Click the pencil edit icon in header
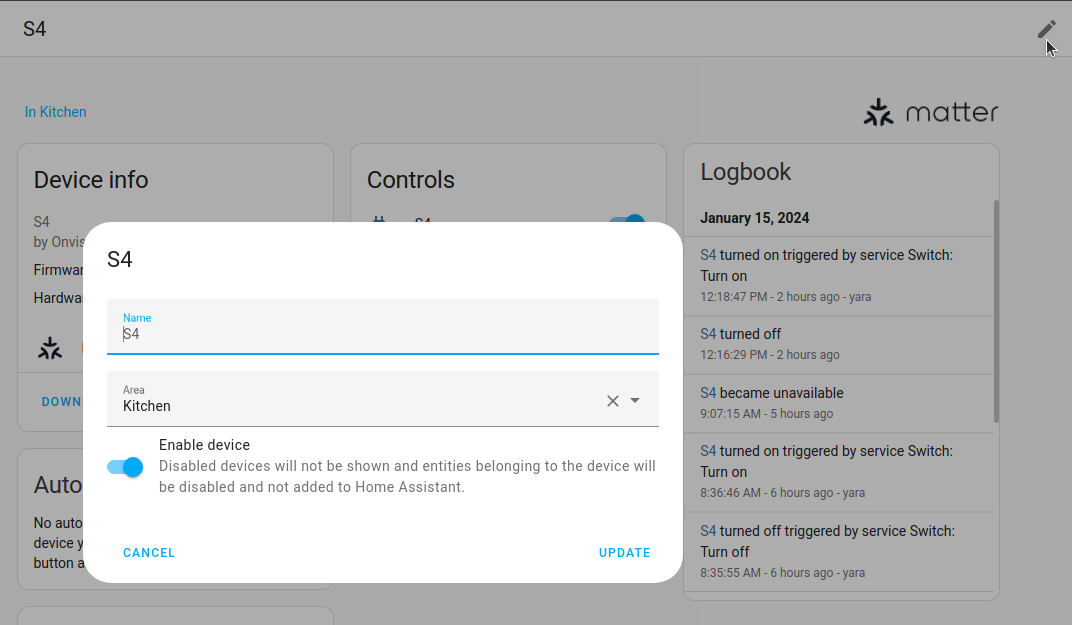Image resolution: width=1072 pixels, height=625 pixels. click(1046, 29)
